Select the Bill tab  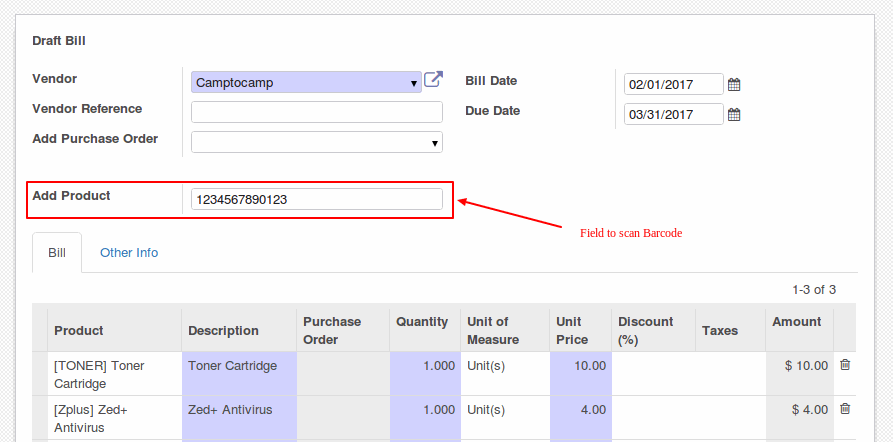[57, 252]
